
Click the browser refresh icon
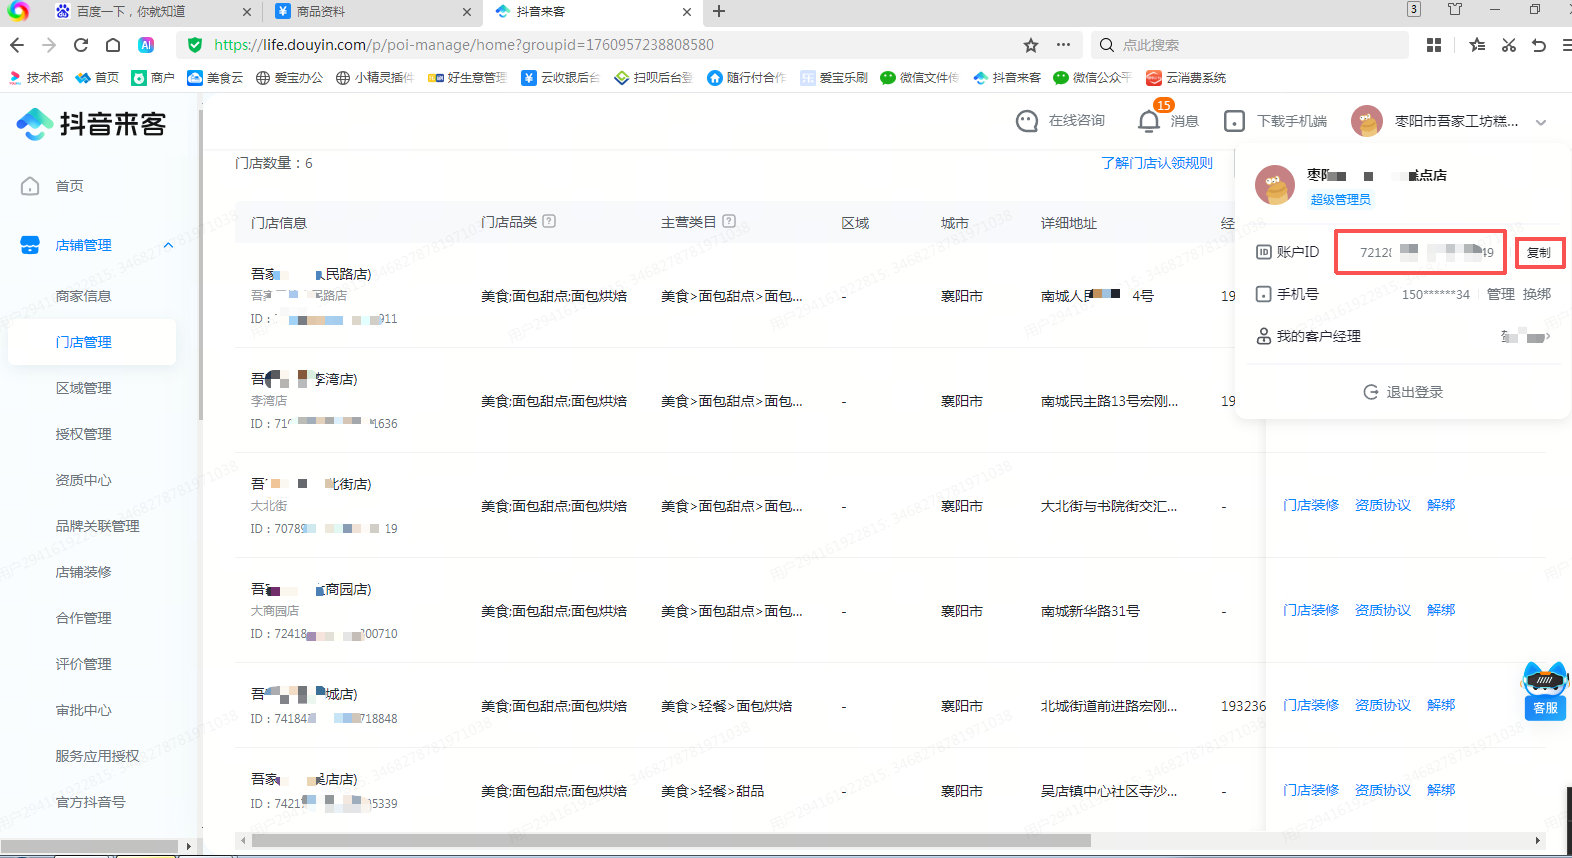pos(81,45)
